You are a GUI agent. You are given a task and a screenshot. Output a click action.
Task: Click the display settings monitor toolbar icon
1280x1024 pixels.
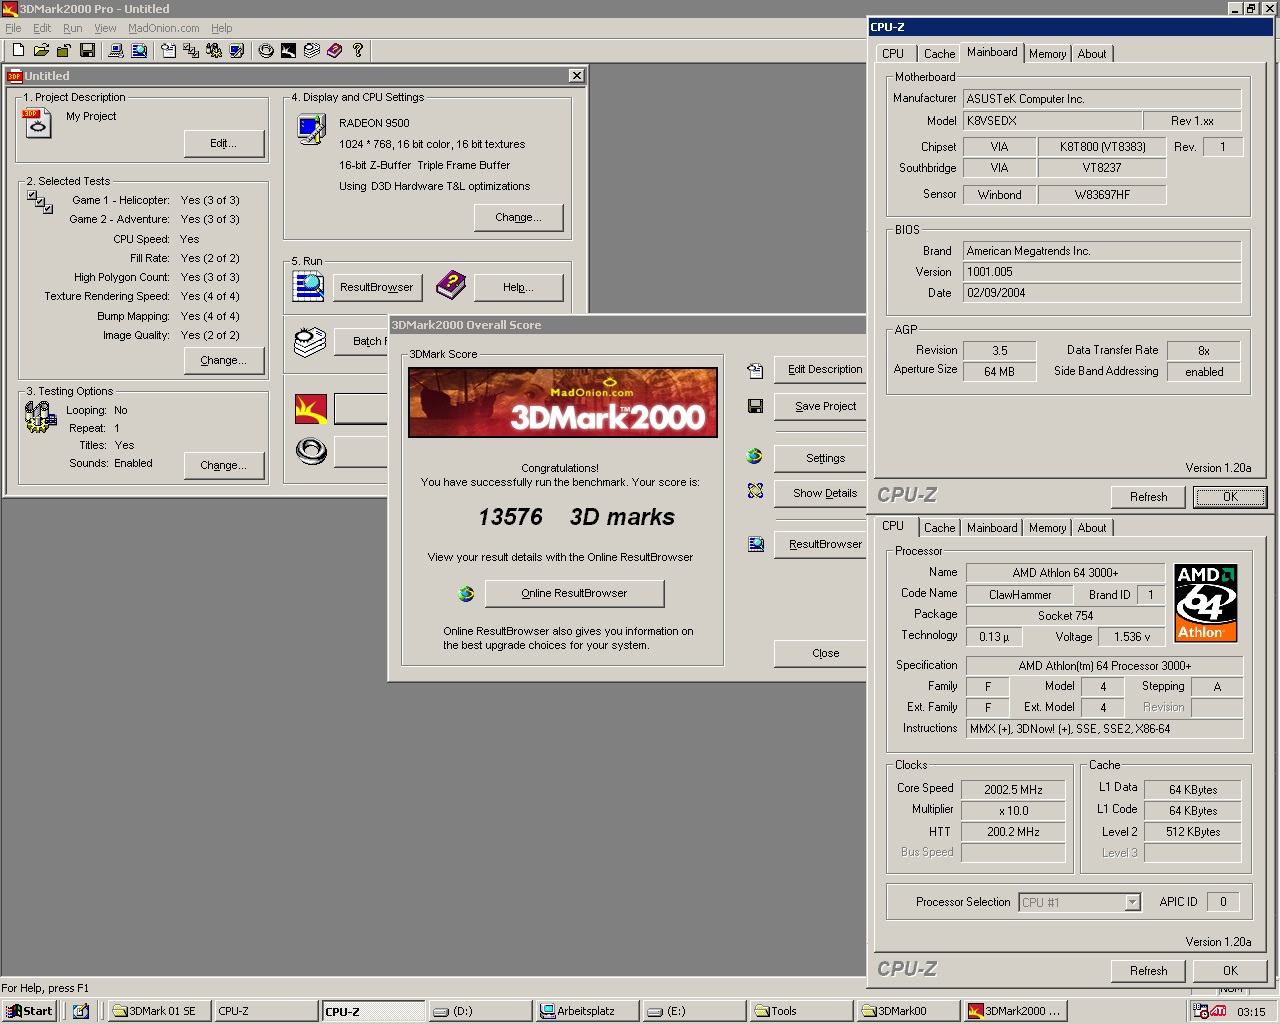(x=237, y=50)
